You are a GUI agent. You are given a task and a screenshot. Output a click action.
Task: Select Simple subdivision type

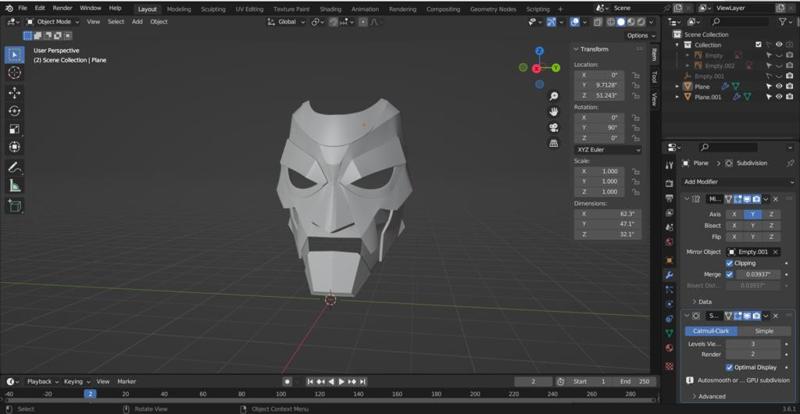[x=764, y=331]
